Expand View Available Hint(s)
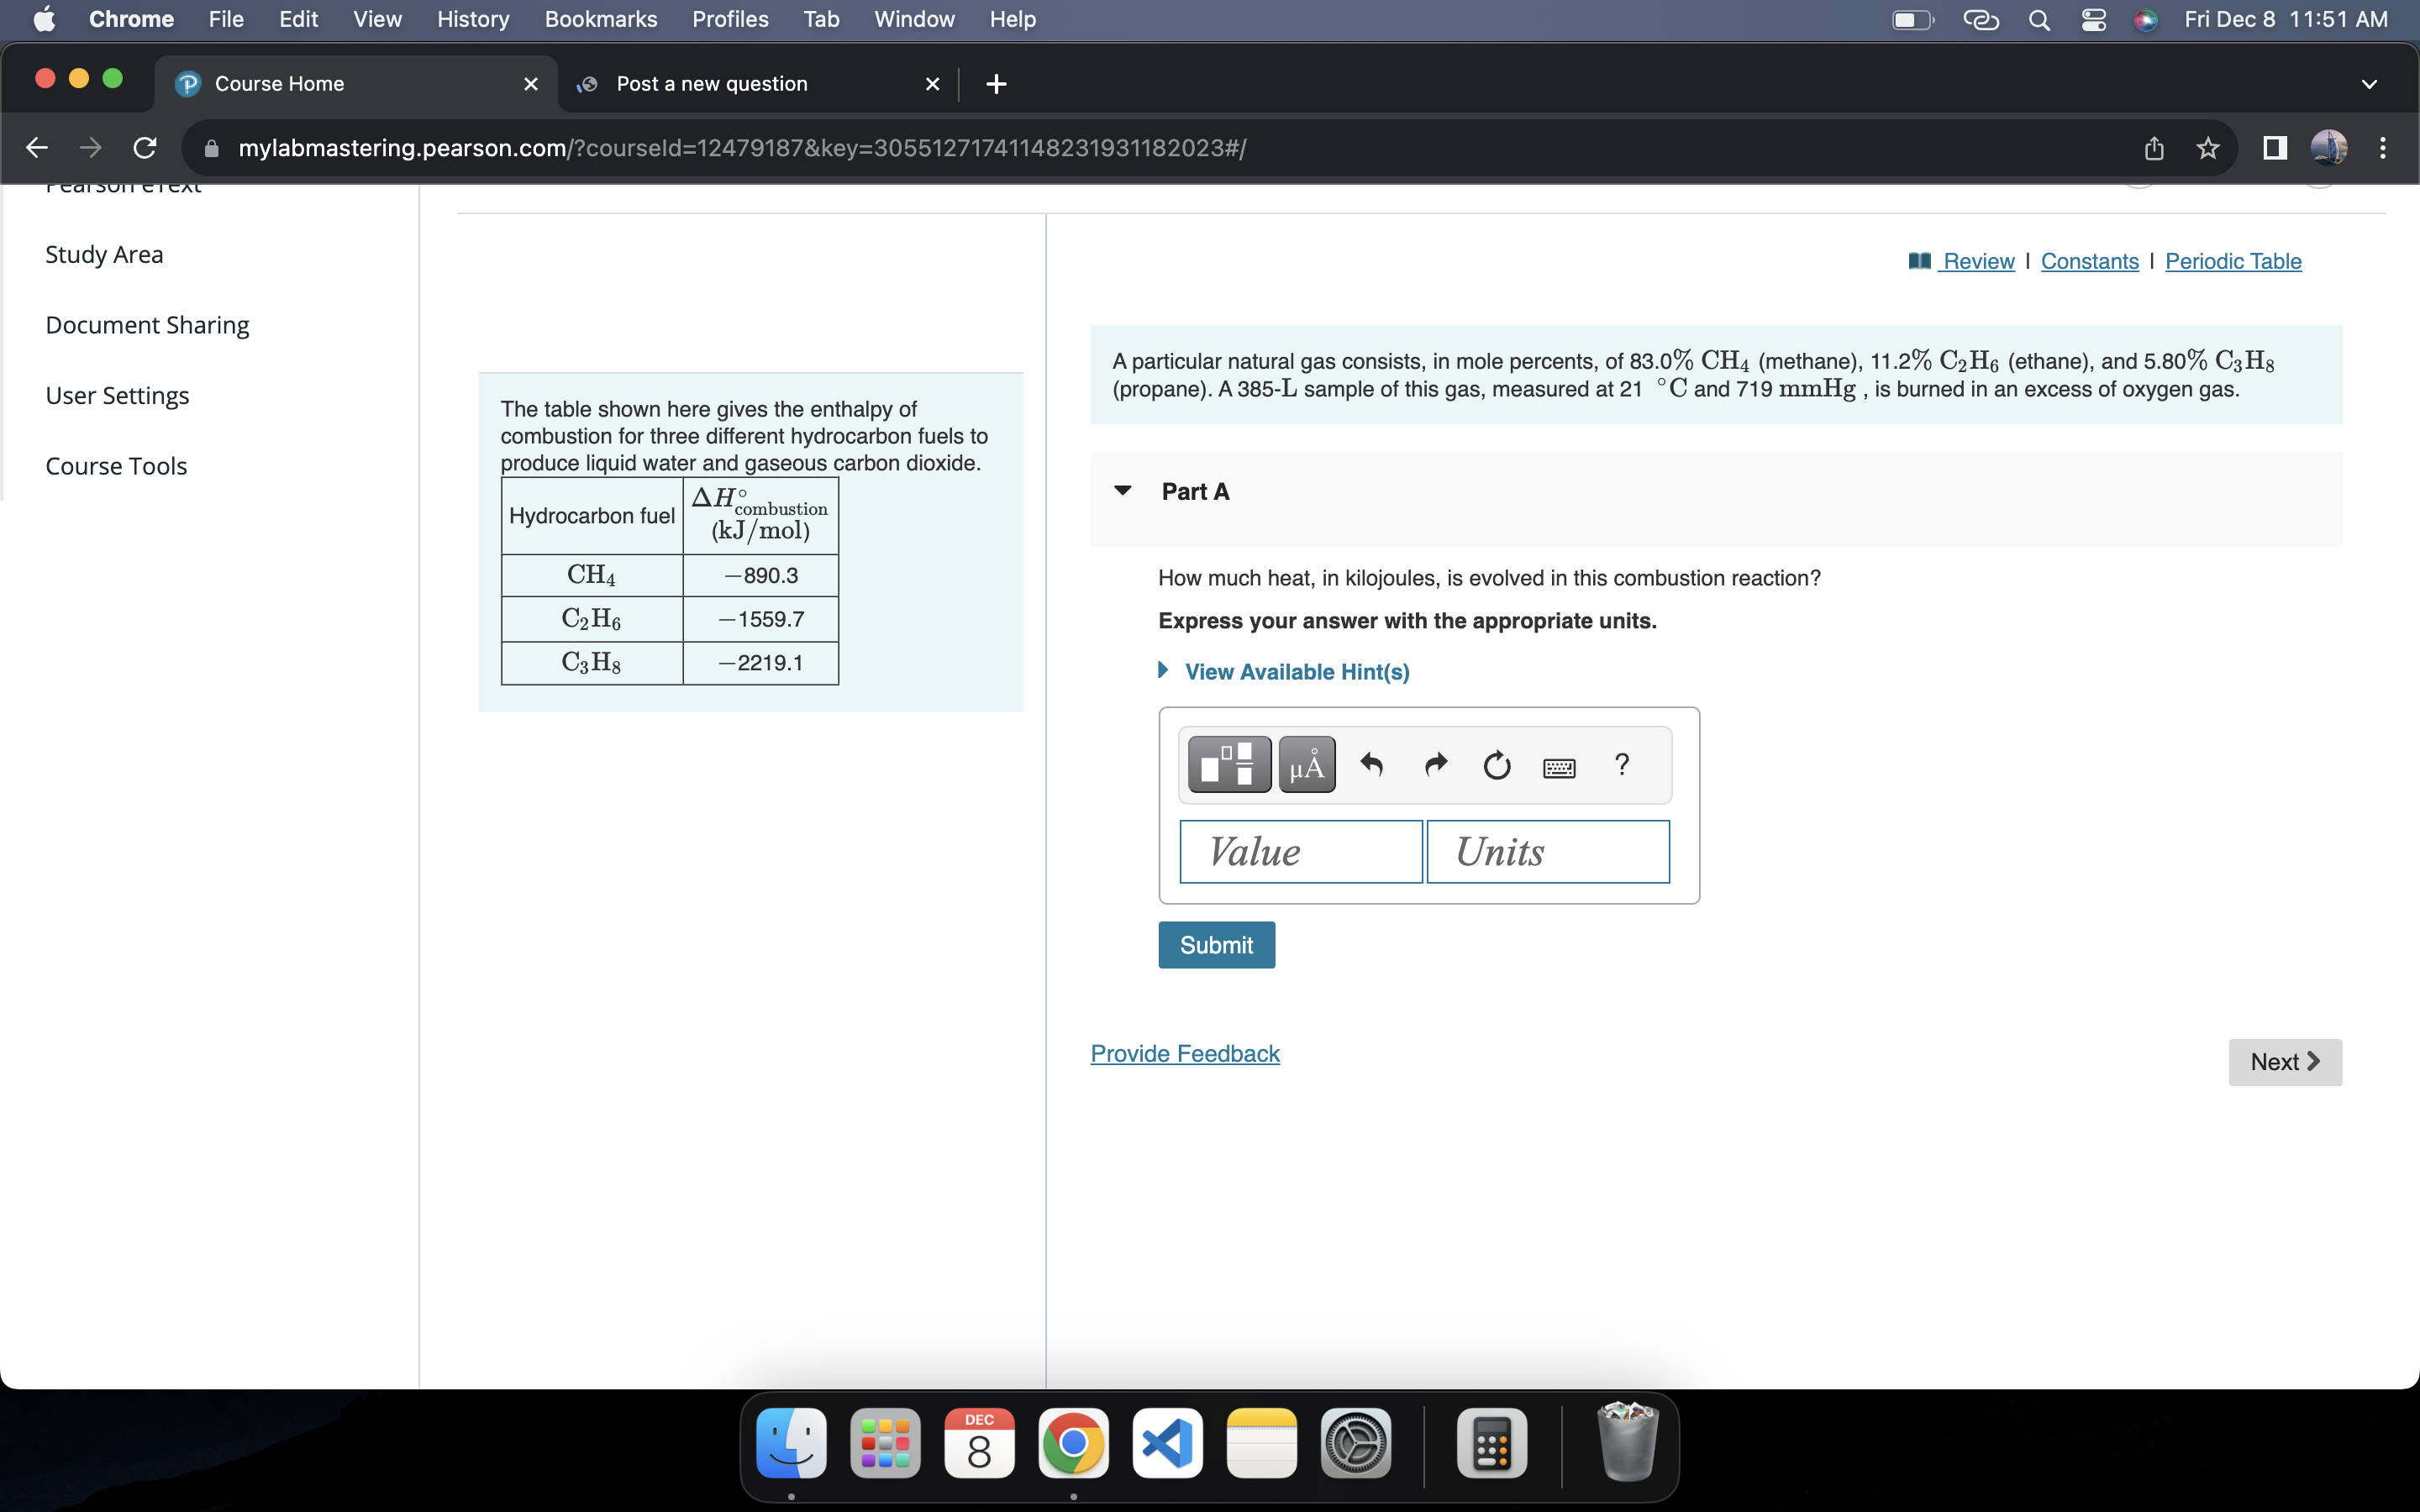Viewport: 2420px width, 1512px height. 1296,672
